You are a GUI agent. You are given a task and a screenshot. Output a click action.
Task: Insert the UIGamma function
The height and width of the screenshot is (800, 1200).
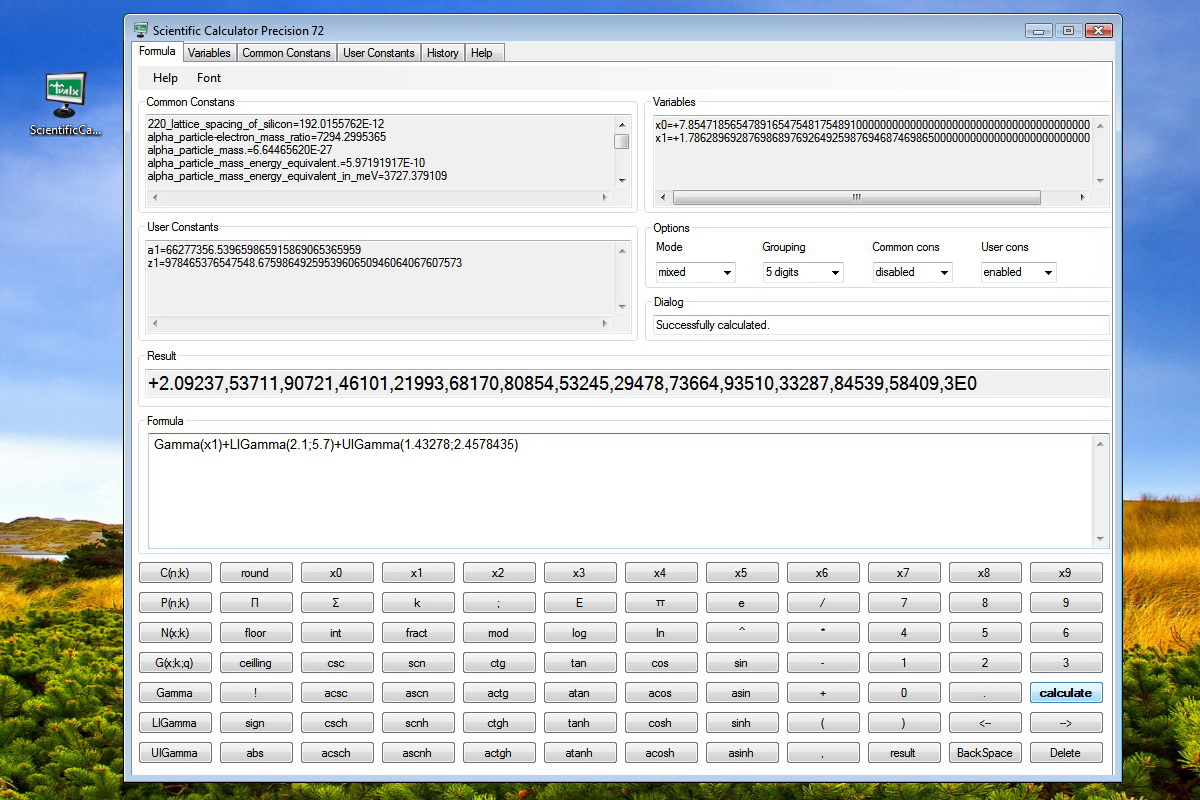point(175,753)
